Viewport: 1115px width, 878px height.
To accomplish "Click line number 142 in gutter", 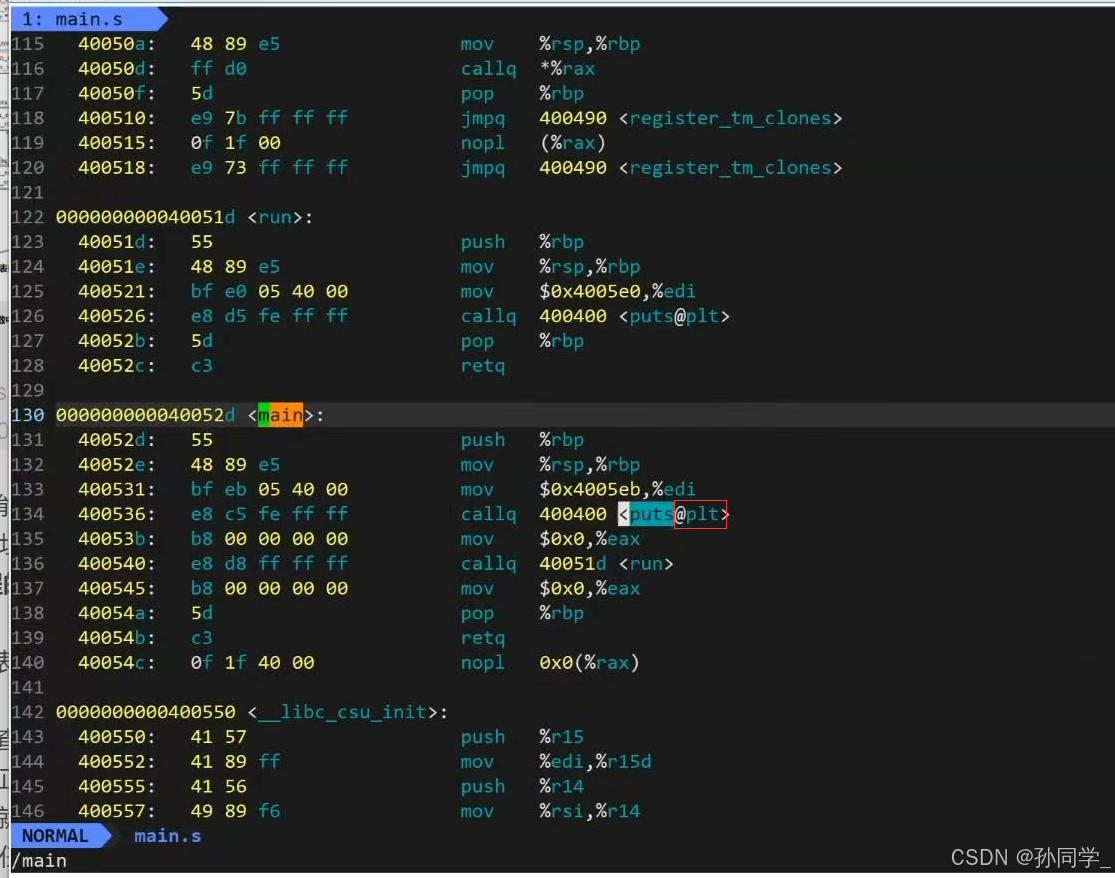I will pyautogui.click(x=28, y=712).
